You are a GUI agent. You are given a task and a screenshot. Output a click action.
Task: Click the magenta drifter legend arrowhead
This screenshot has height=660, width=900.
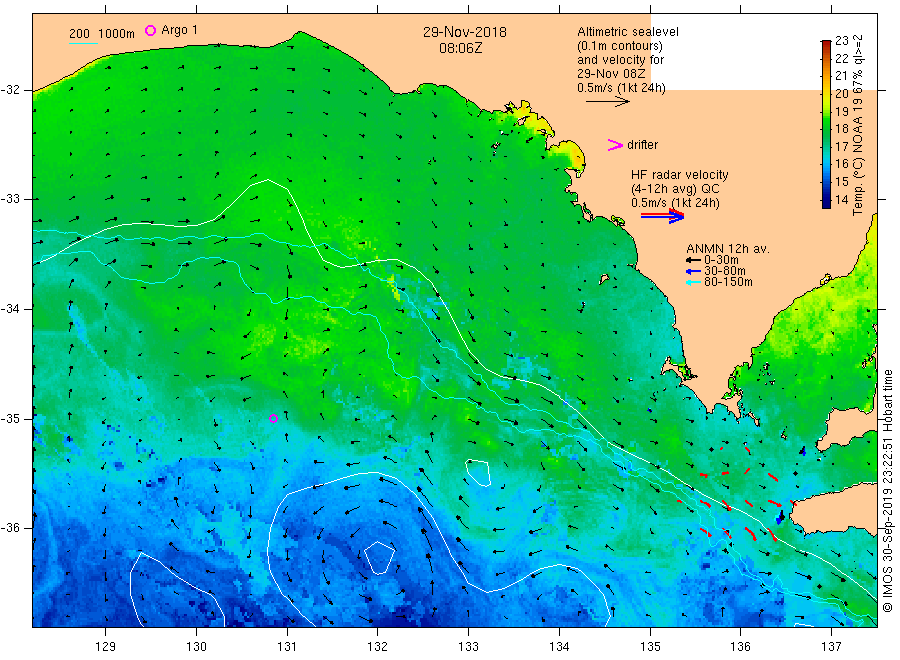pyautogui.click(x=615, y=145)
